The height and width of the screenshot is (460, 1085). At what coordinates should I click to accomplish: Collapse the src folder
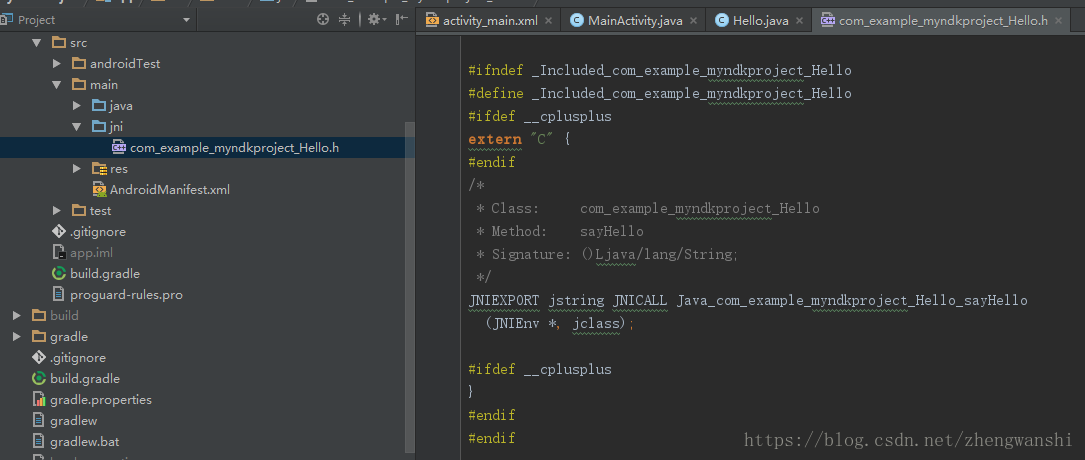click(x=37, y=43)
